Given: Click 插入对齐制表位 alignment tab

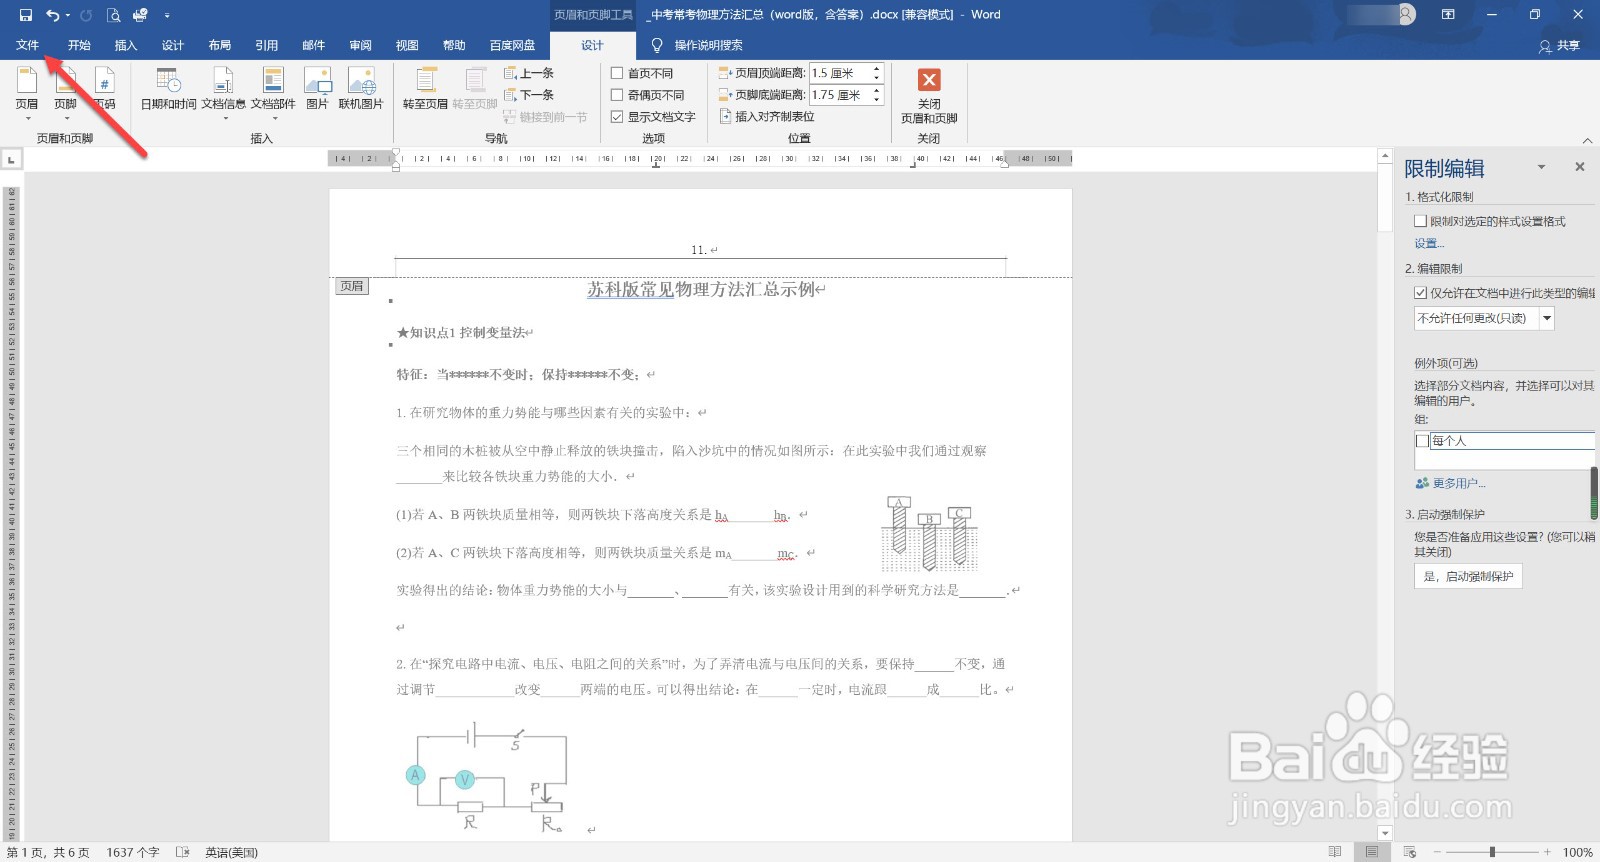Looking at the screenshot, I should click(x=767, y=116).
